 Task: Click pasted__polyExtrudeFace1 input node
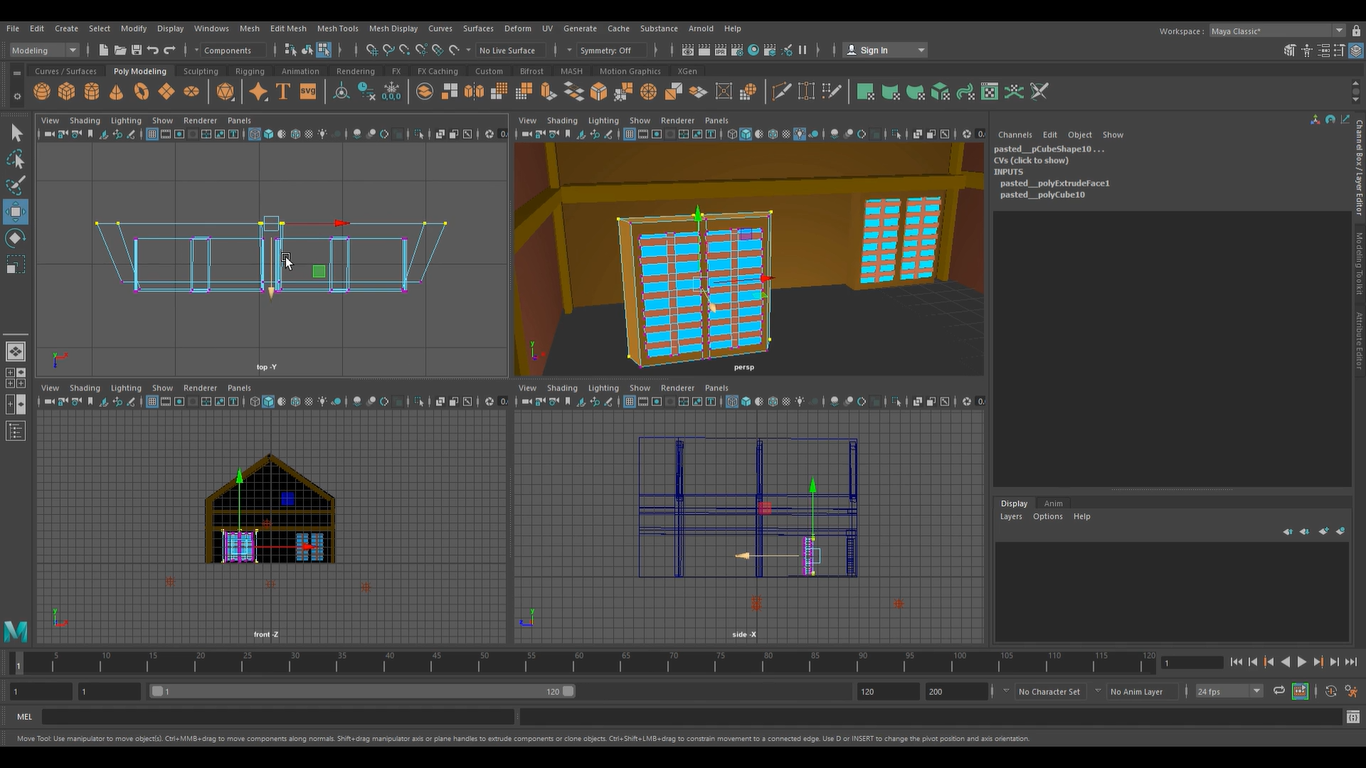coord(1054,183)
